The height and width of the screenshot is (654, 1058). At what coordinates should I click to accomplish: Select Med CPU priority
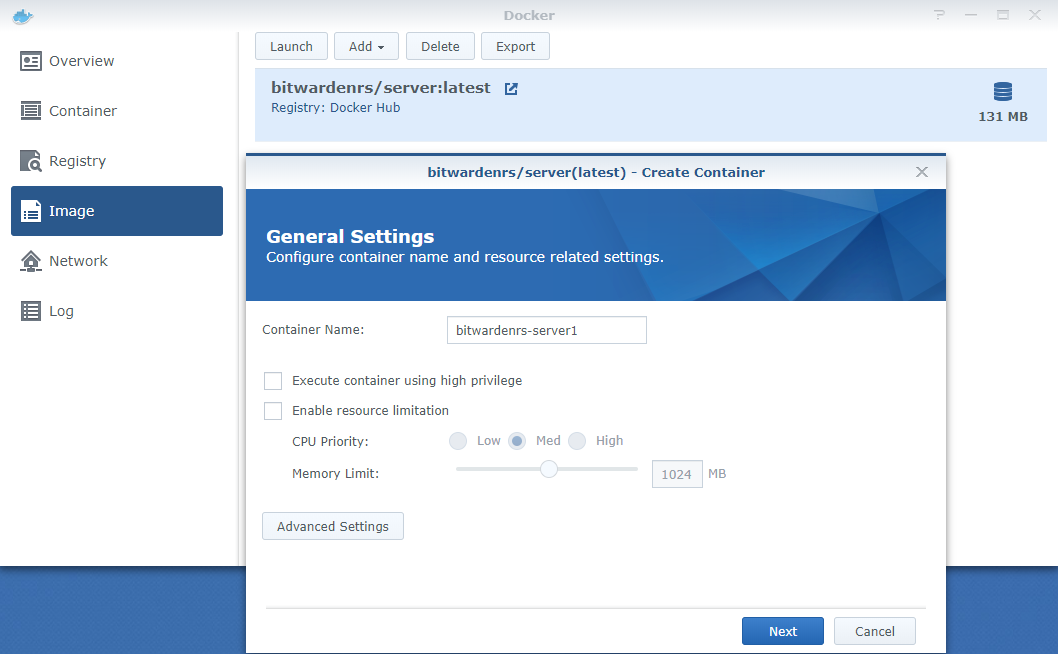click(x=517, y=441)
